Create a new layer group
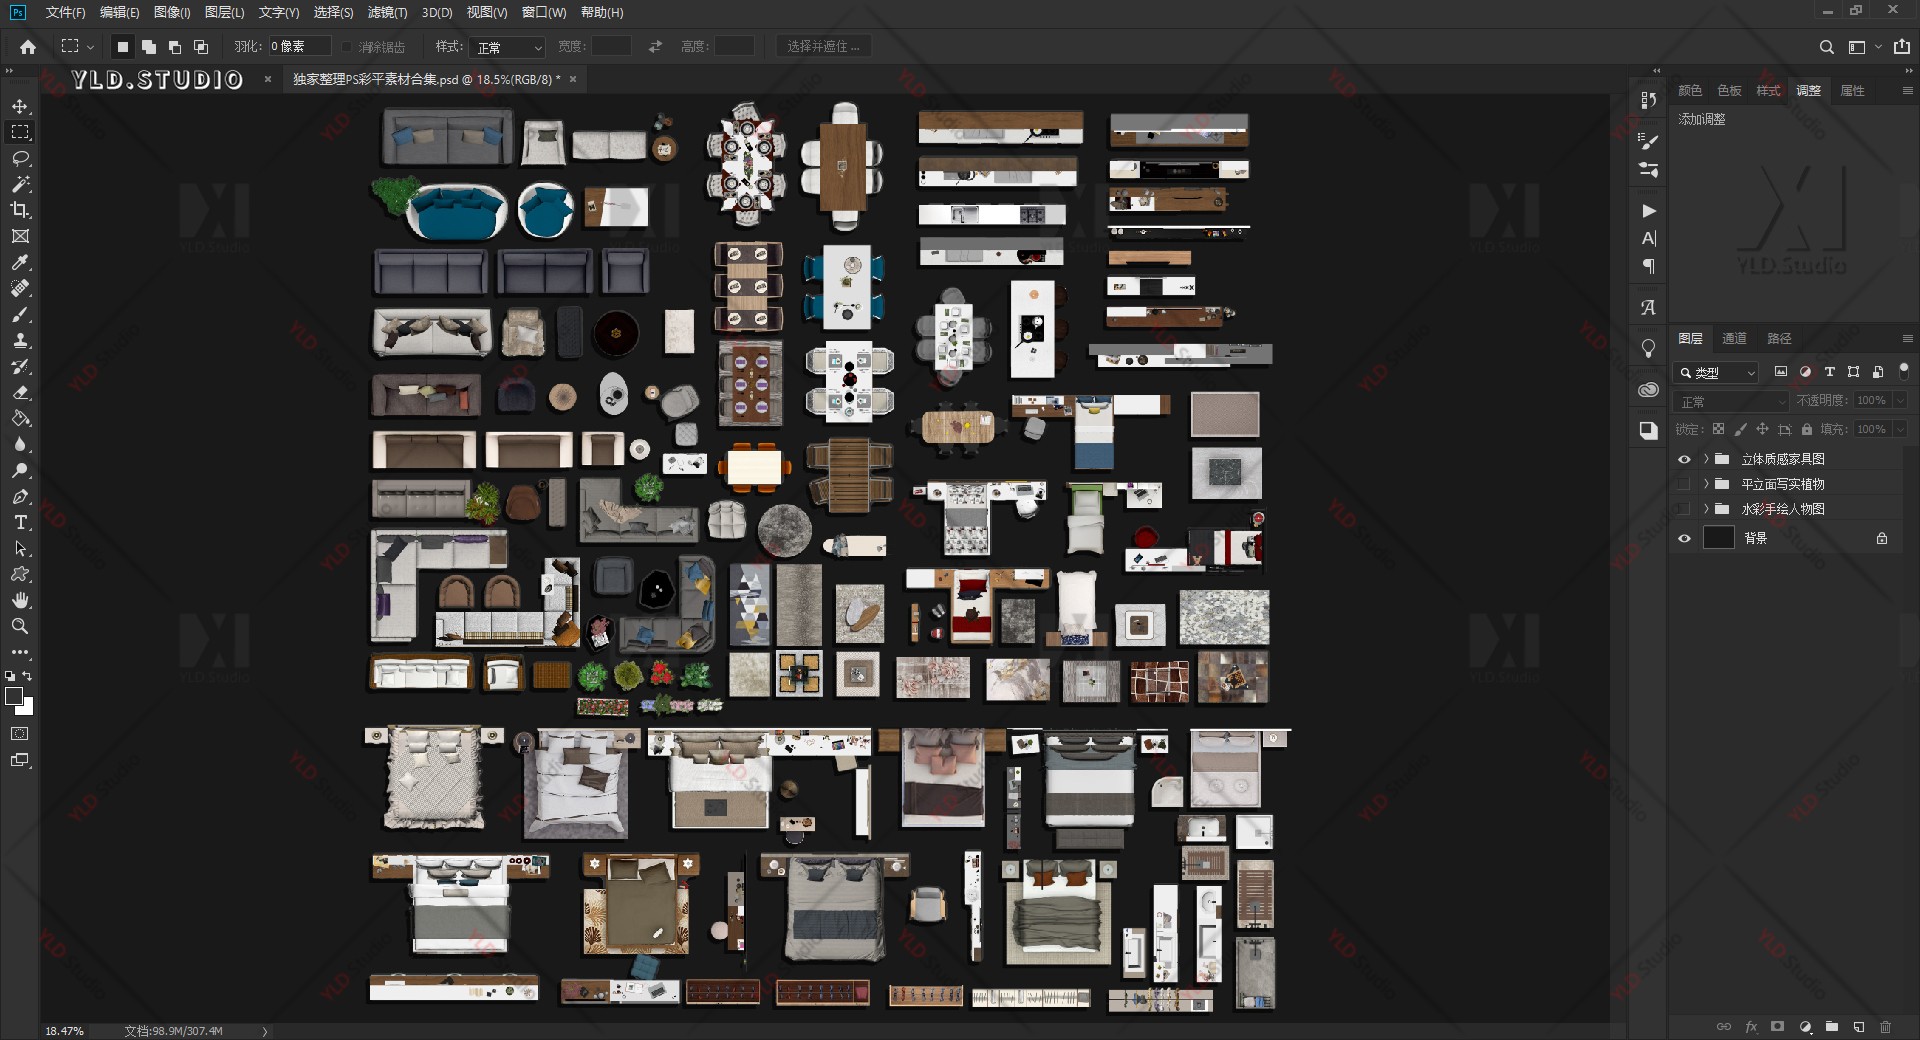This screenshot has width=1920, height=1040. 1831,1026
